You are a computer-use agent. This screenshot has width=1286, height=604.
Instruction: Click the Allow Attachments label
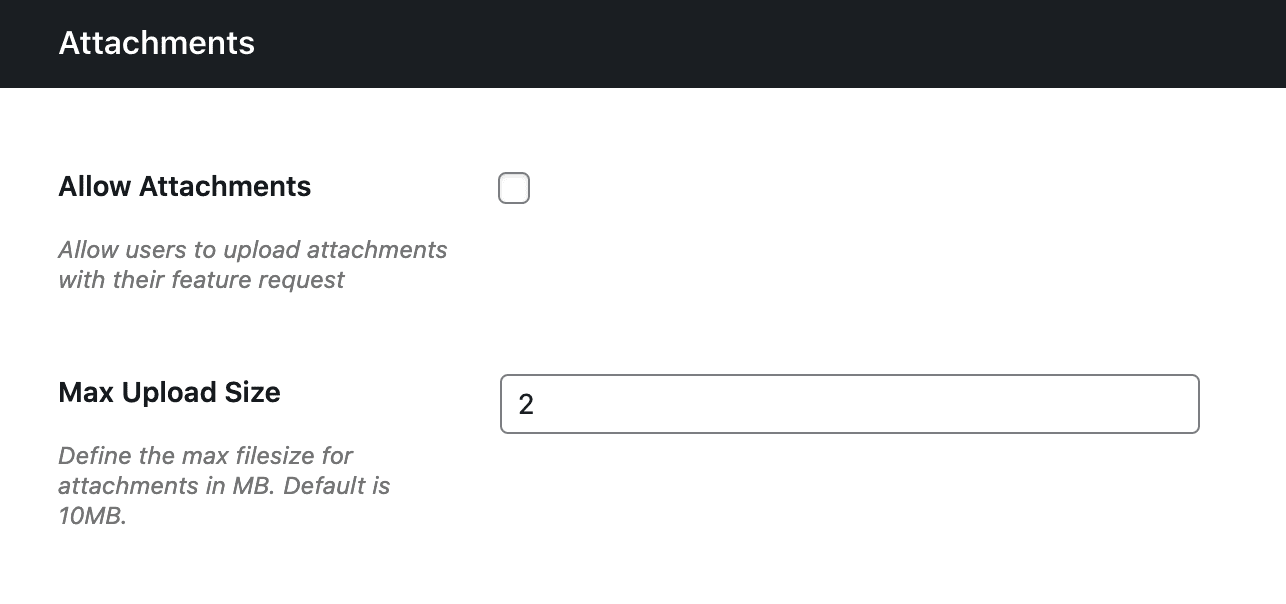pyautogui.click(x=185, y=187)
